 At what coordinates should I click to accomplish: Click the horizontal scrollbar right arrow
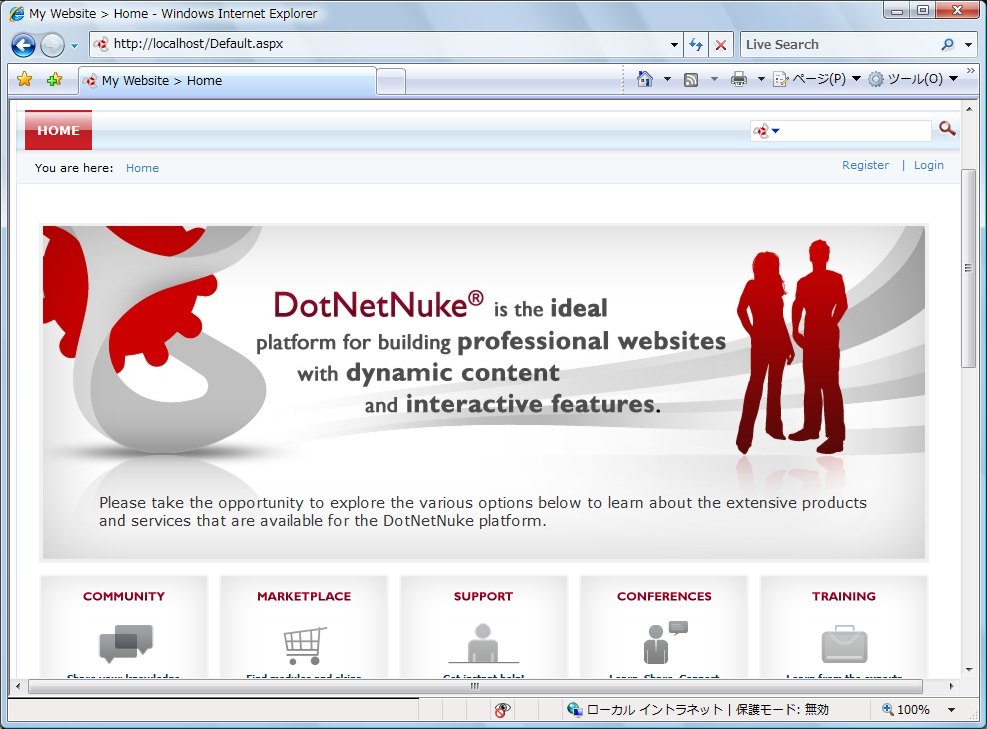pos(951,686)
